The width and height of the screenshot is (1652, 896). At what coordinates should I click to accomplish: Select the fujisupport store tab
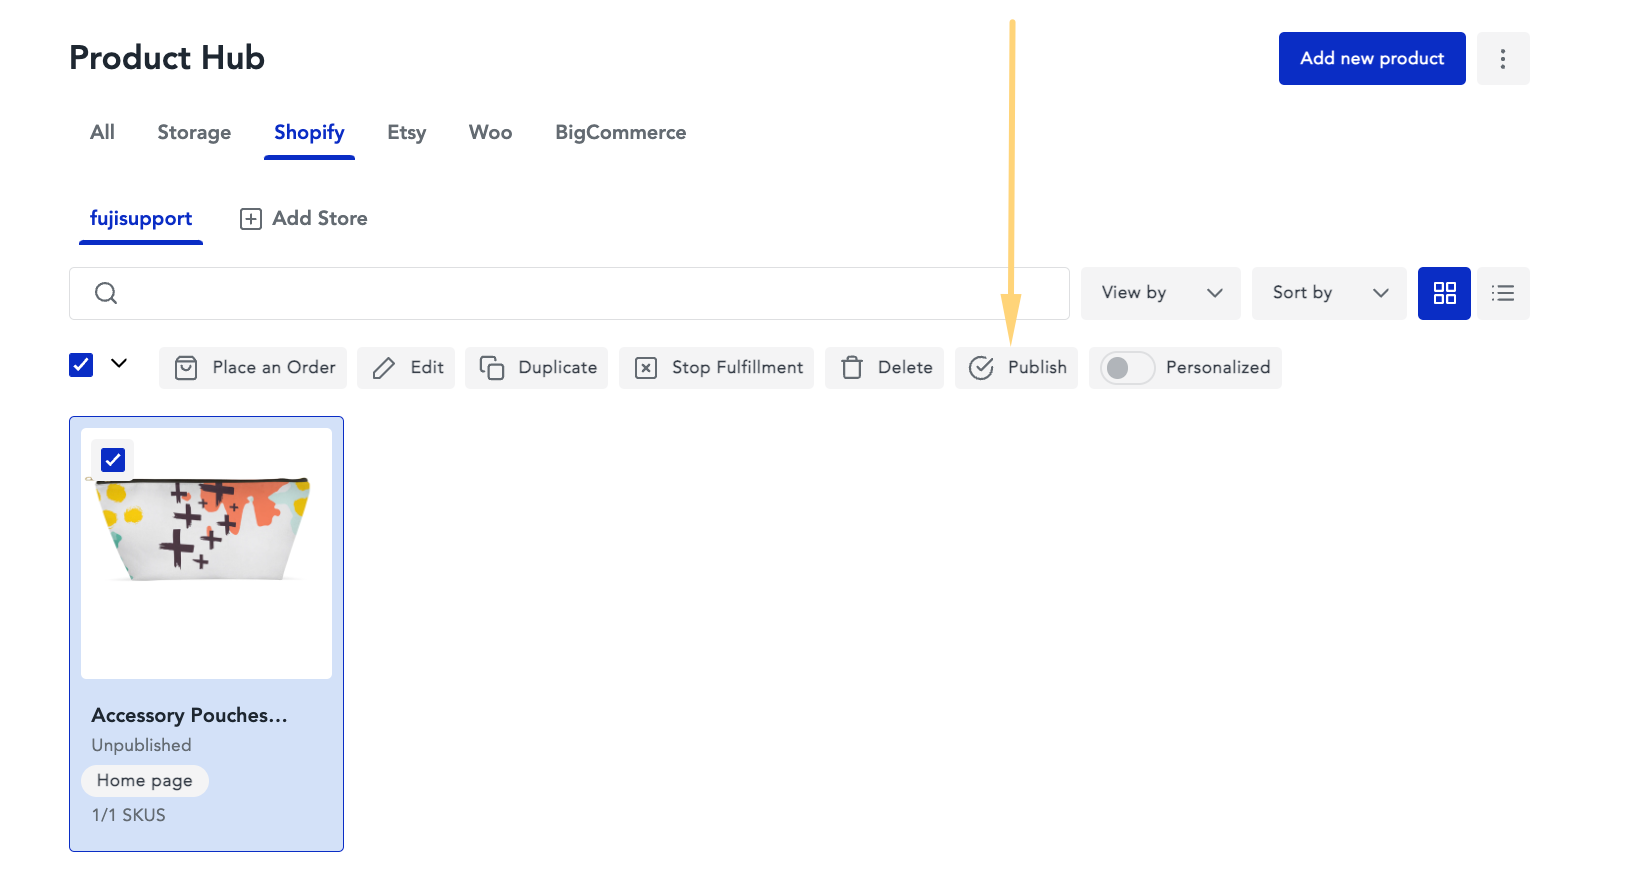click(x=141, y=218)
